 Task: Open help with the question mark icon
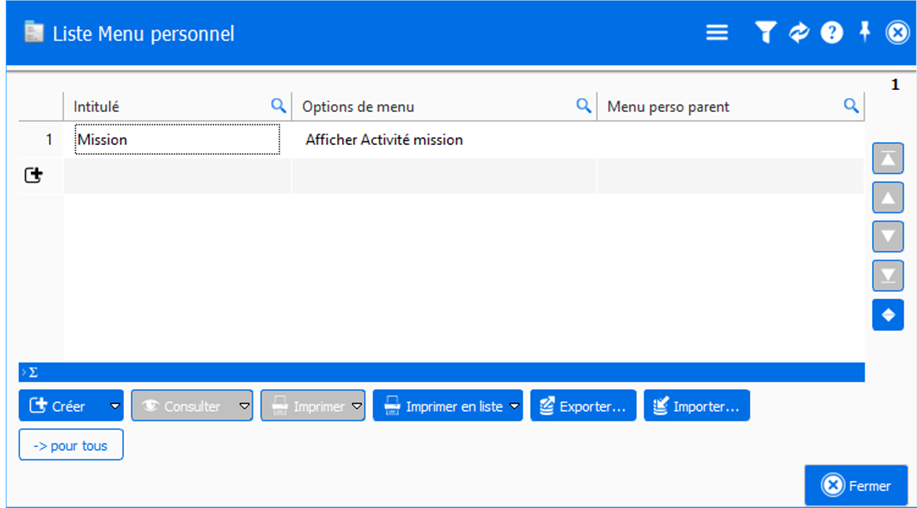point(832,33)
